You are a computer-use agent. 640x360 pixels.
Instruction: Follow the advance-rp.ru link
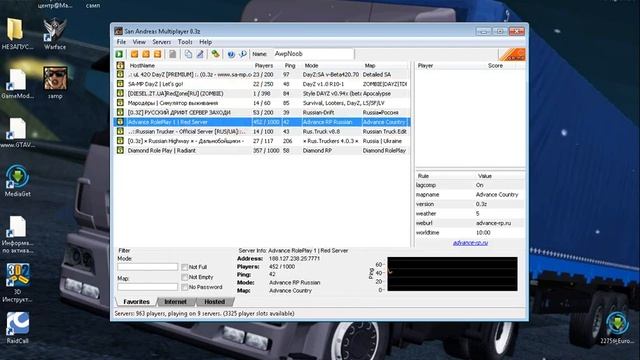(x=470, y=243)
